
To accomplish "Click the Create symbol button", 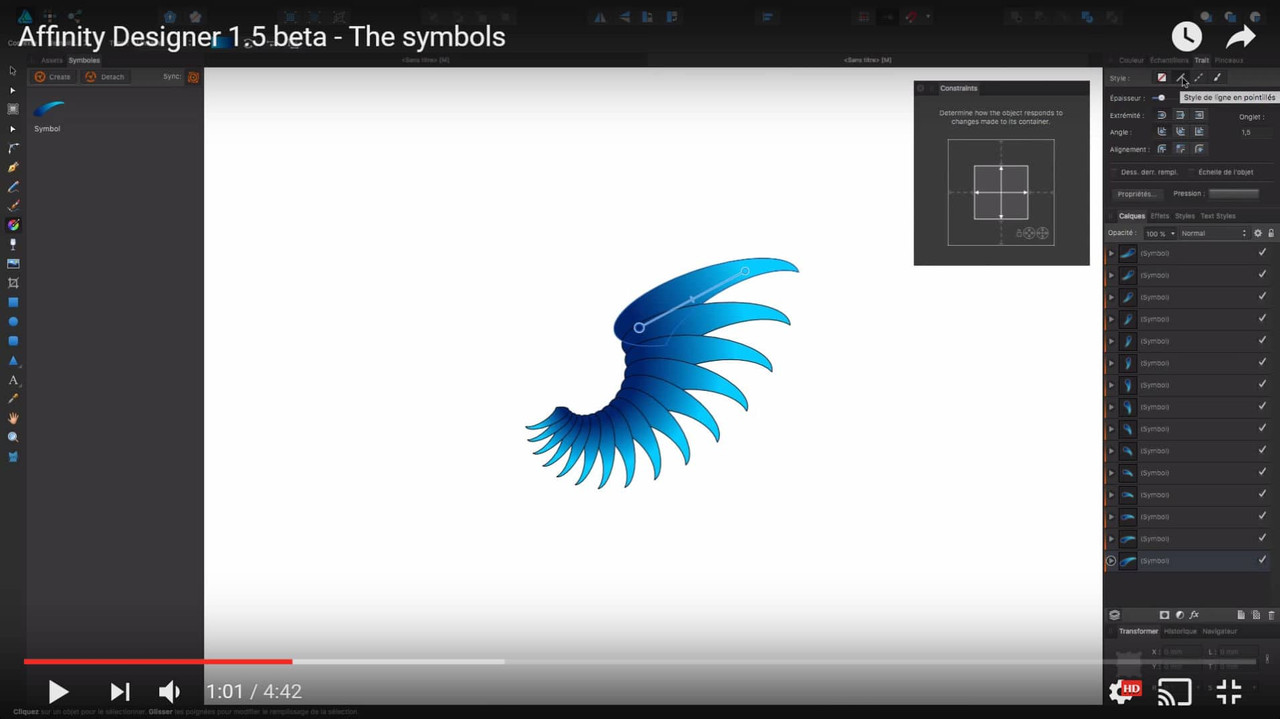I will pos(53,77).
